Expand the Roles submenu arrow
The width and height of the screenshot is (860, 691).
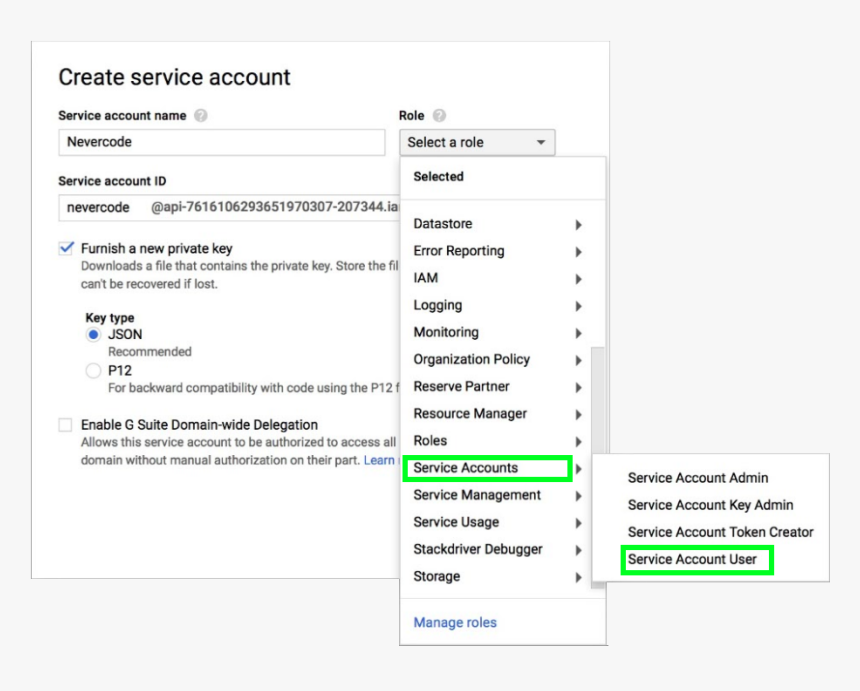point(579,441)
